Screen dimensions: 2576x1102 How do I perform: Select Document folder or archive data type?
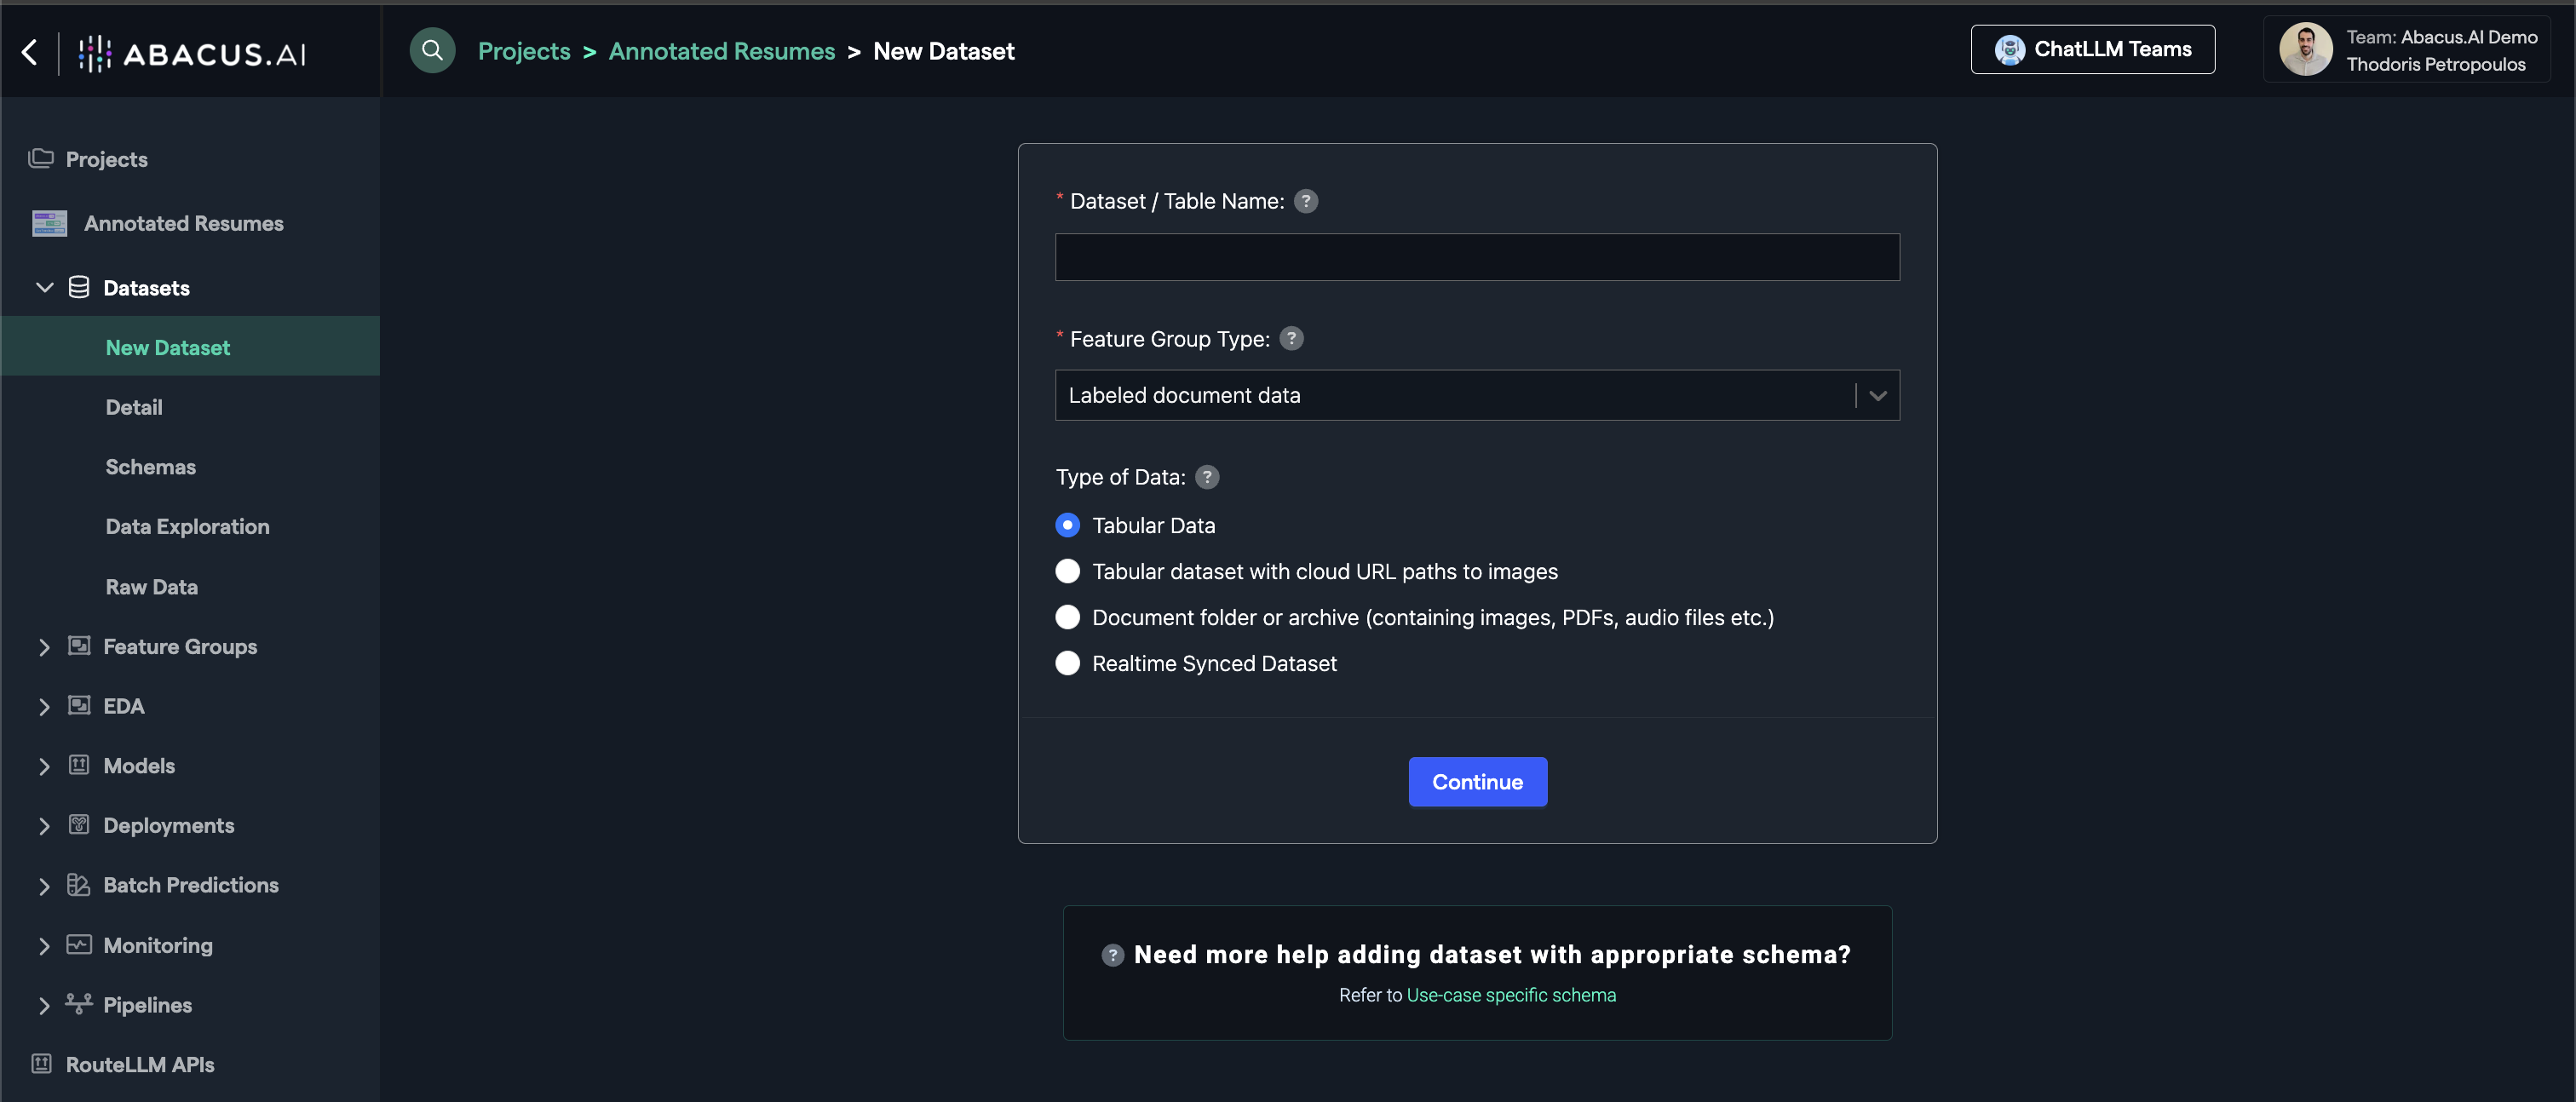coord(1067,617)
